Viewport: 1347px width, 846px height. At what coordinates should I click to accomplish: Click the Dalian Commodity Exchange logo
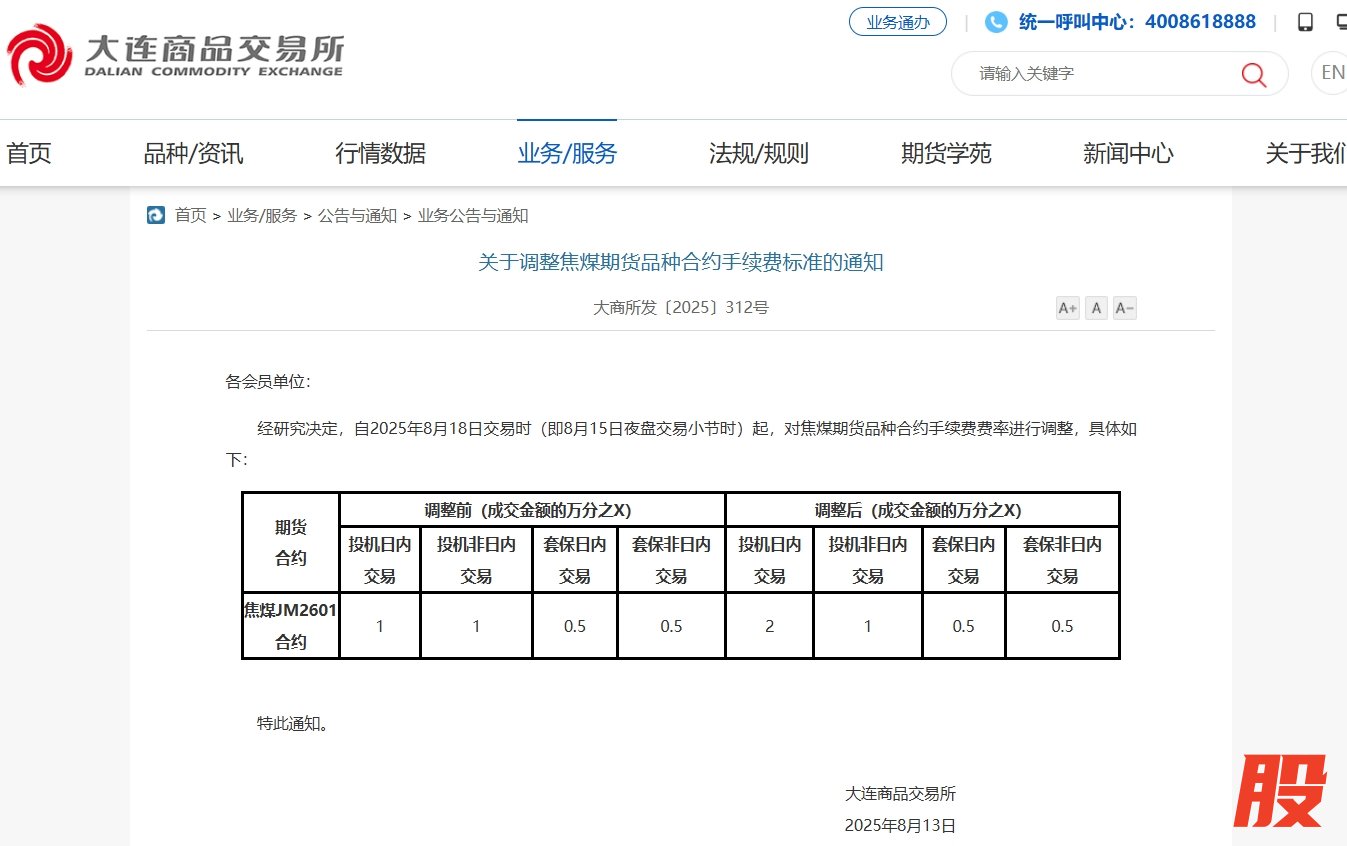click(175, 55)
